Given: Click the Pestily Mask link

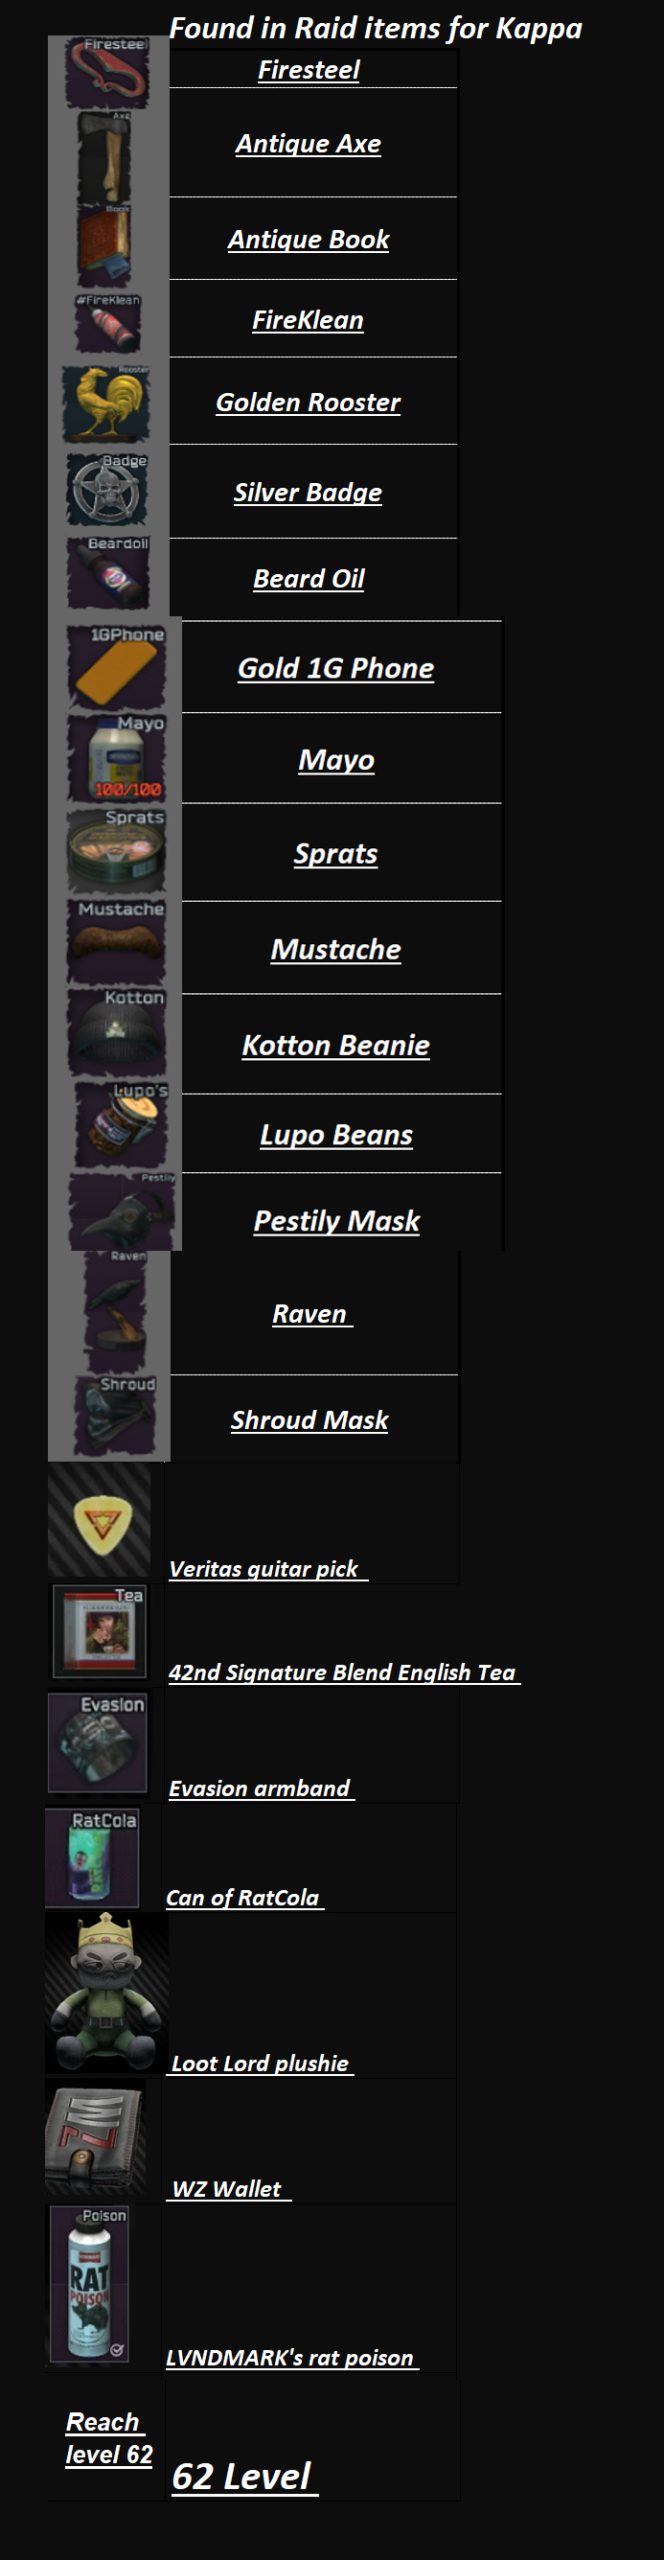Looking at the screenshot, I should pyautogui.click(x=337, y=1221).
